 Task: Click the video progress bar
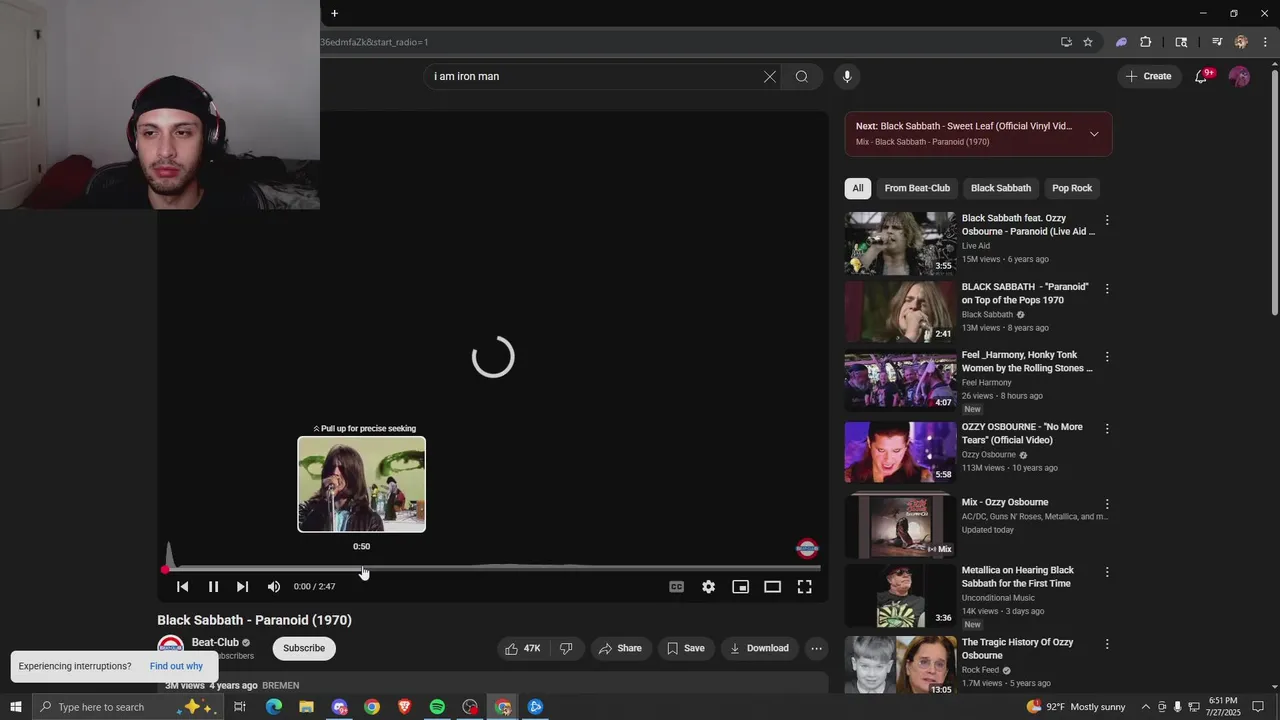pyautogui.click(x=492, y=569)
